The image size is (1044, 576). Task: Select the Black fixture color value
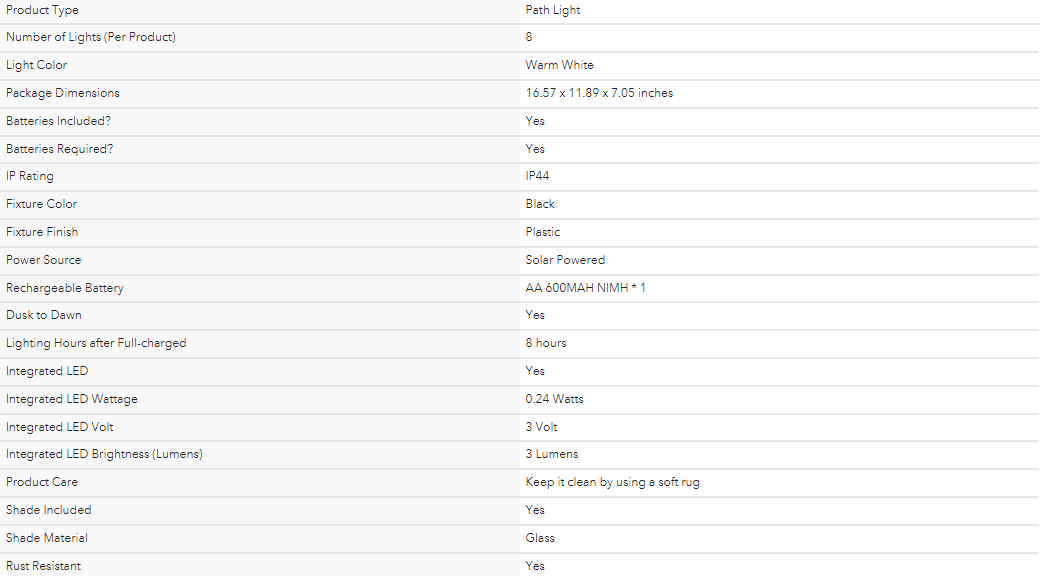click(x=540, y=204)
